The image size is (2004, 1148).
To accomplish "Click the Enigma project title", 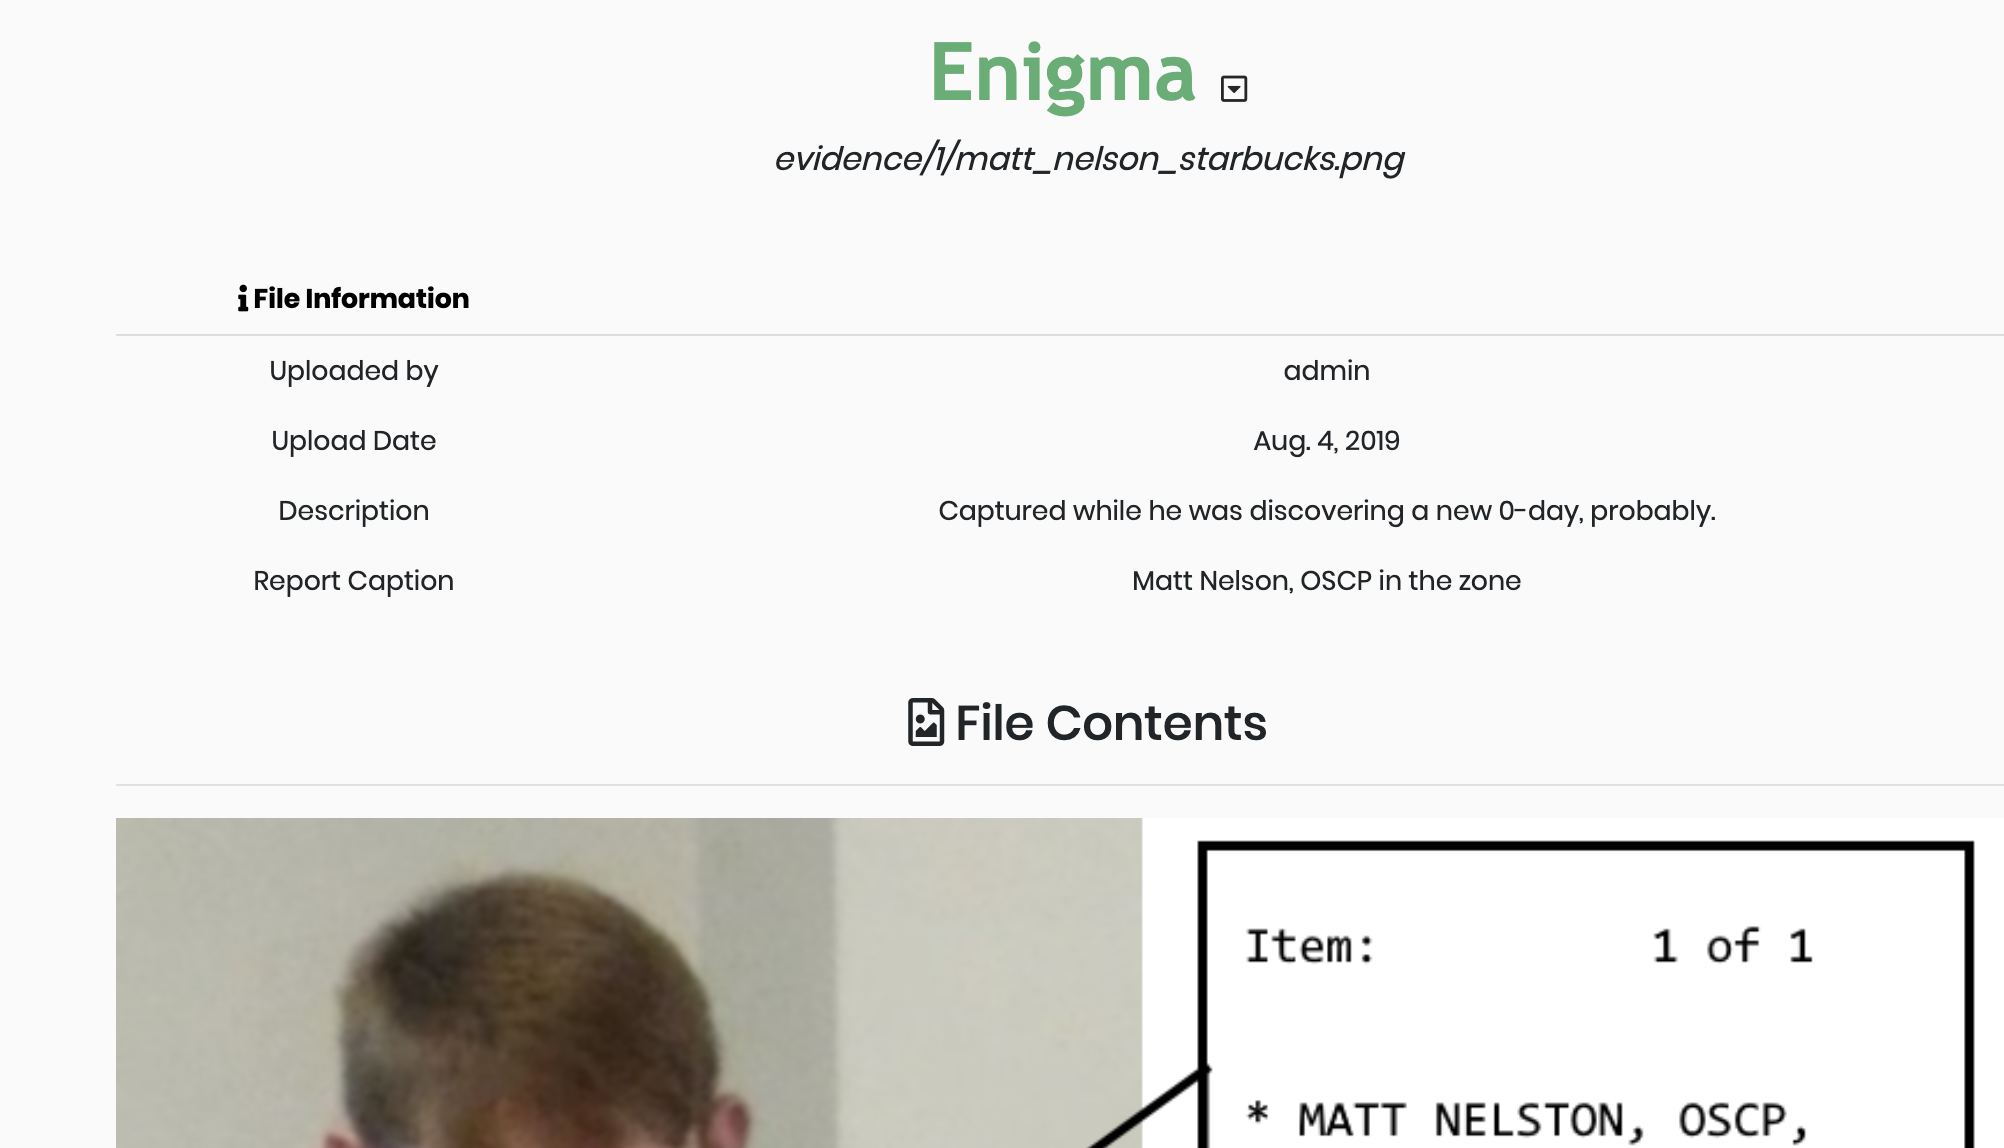I will coord(1062,73).
